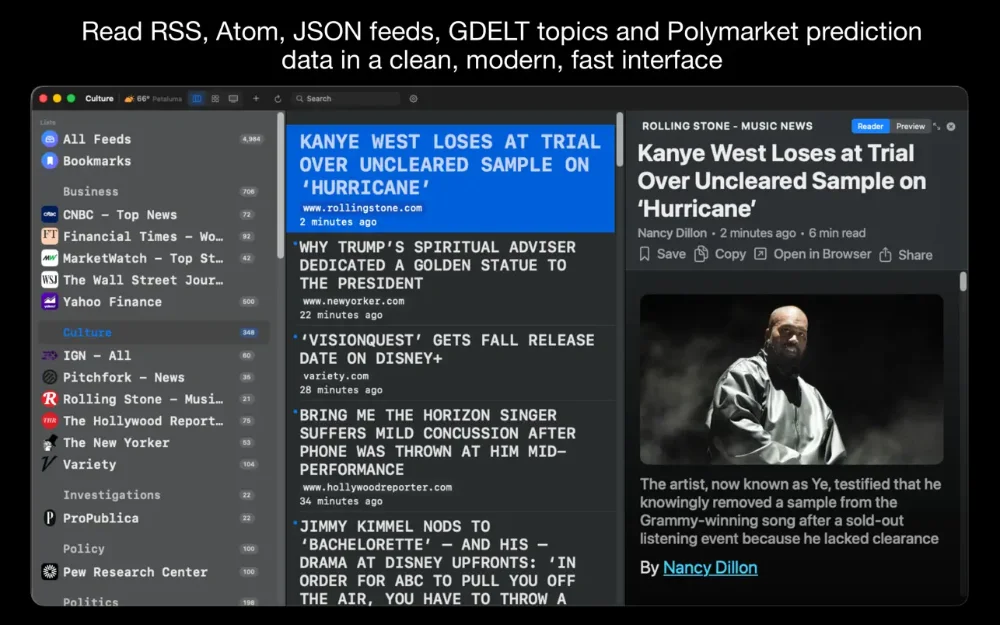Open the IGN – All feed

pos(153,355)
